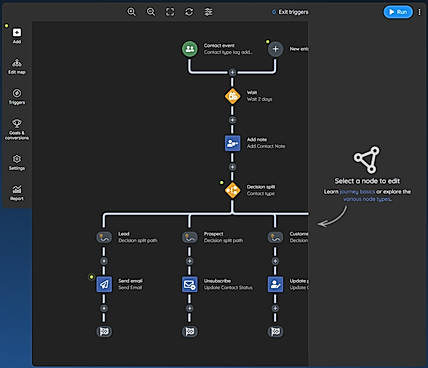
Task: Click the New entry plus node
Action: [x=275, y=49]
